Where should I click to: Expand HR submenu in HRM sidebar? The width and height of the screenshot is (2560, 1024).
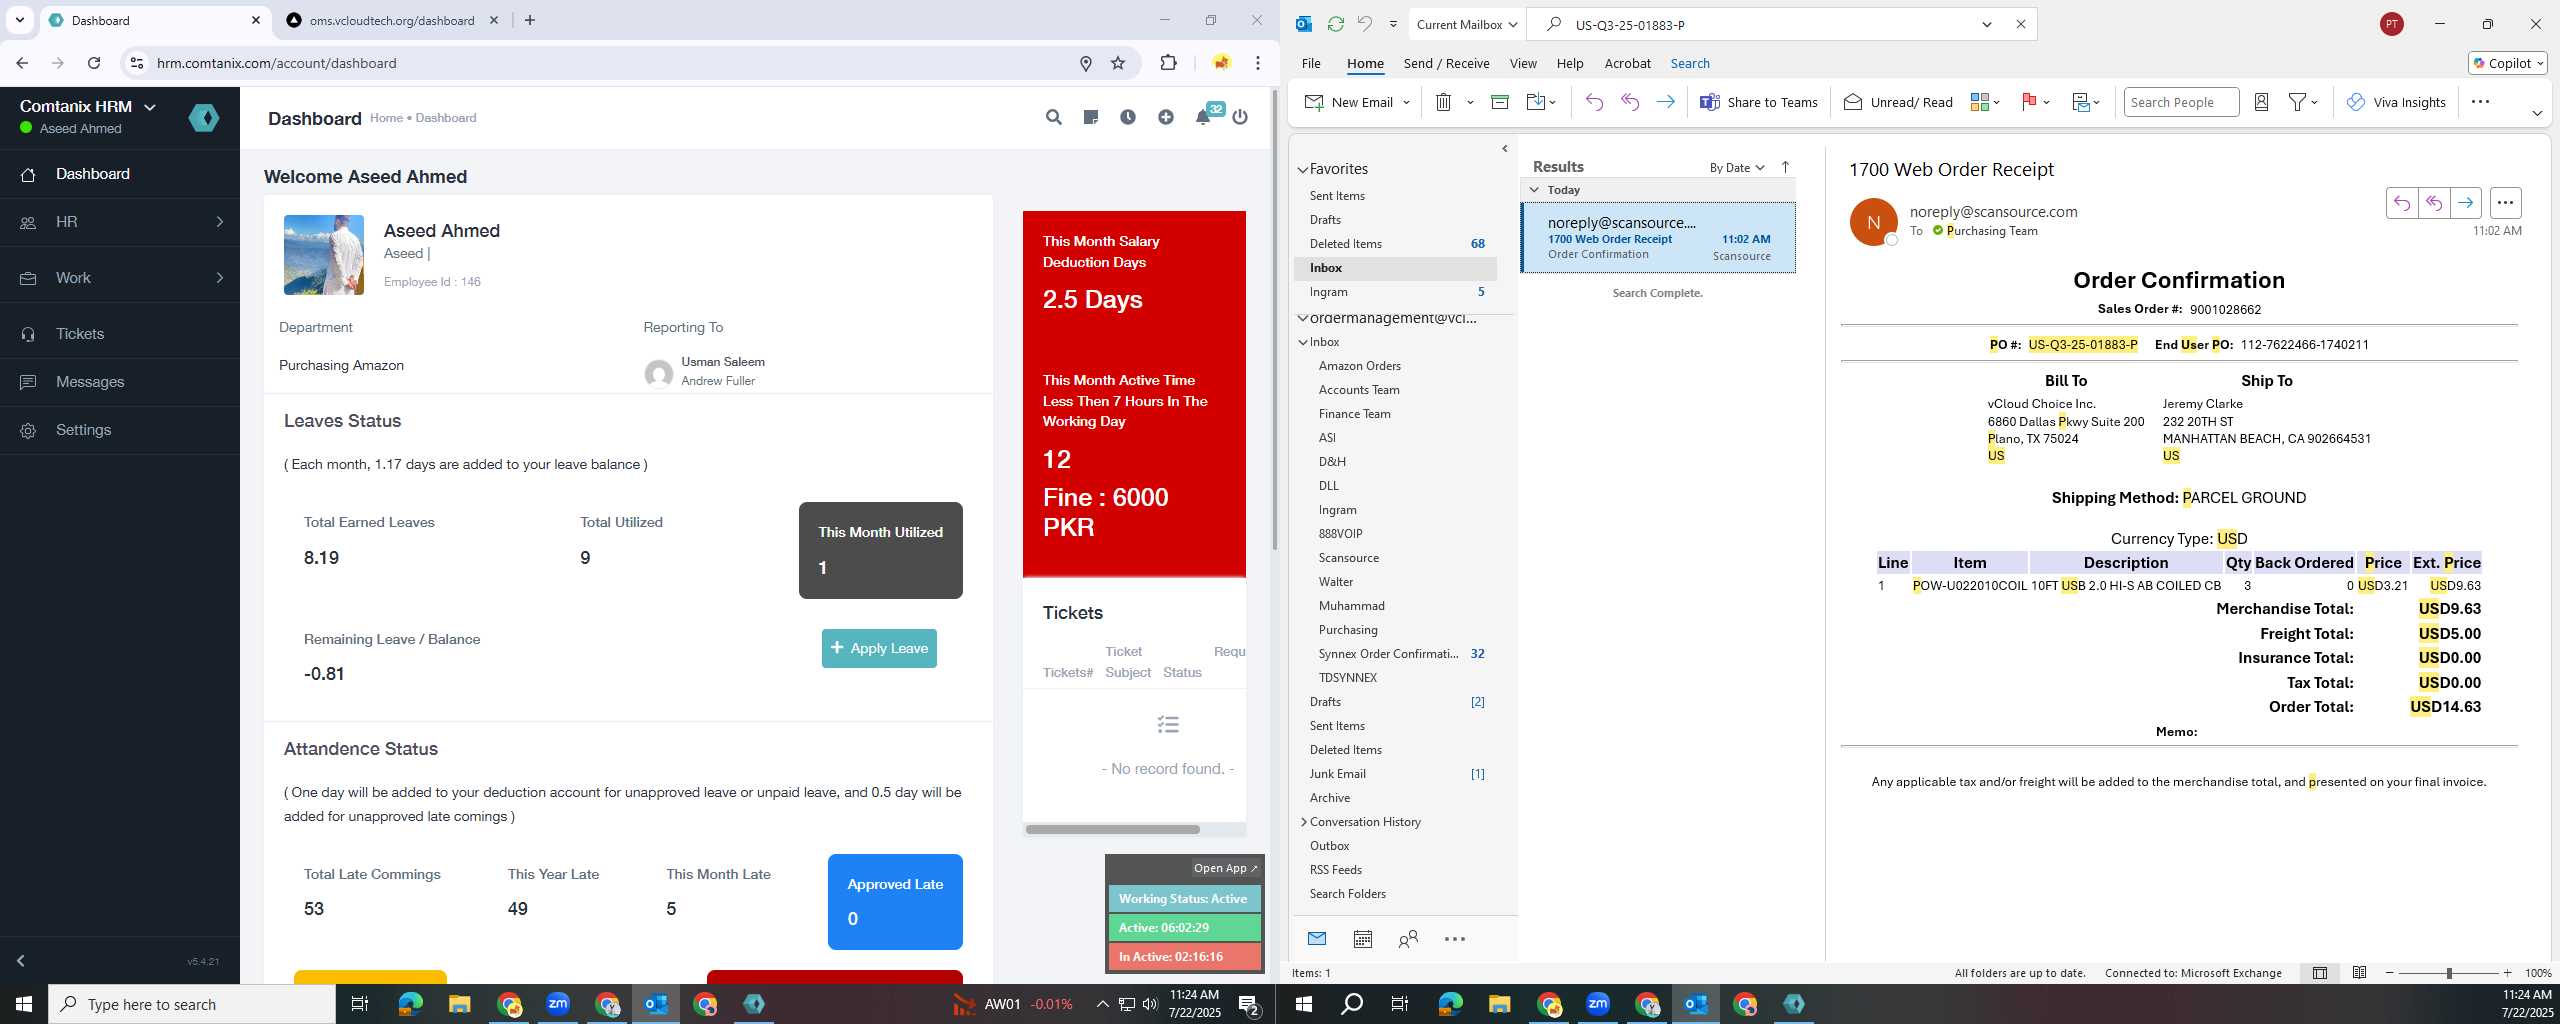coord(120,222)
